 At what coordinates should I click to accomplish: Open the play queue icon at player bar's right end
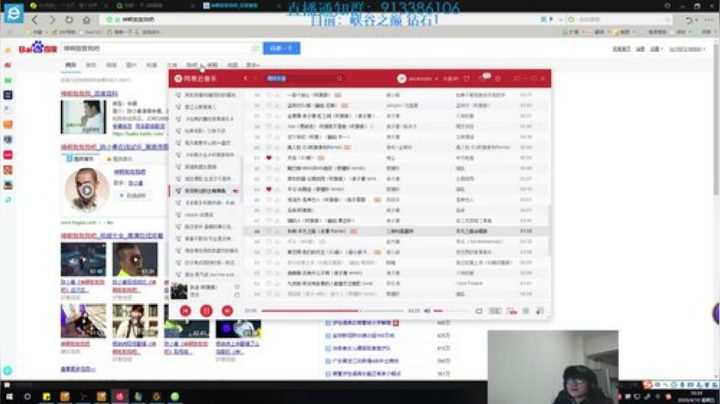tap(540, 311)
